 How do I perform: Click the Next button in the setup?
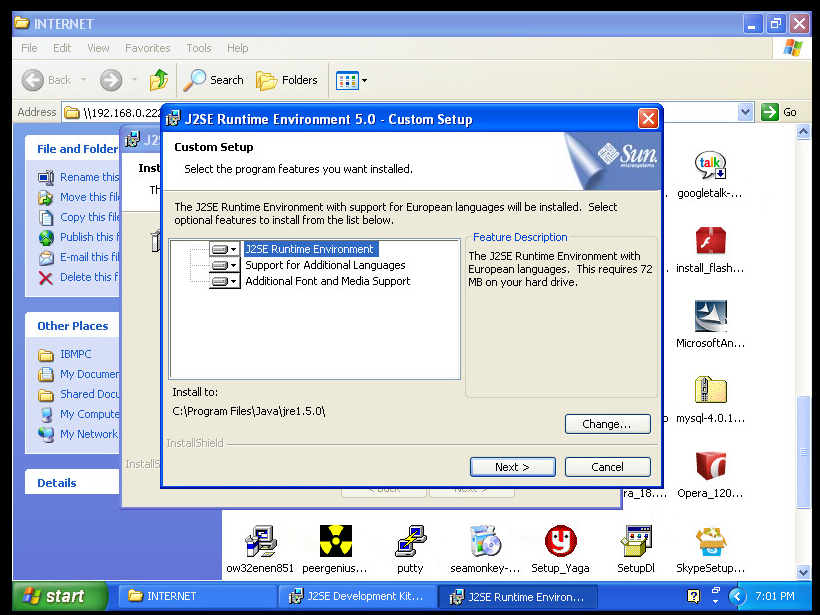[x=512, y=467]
